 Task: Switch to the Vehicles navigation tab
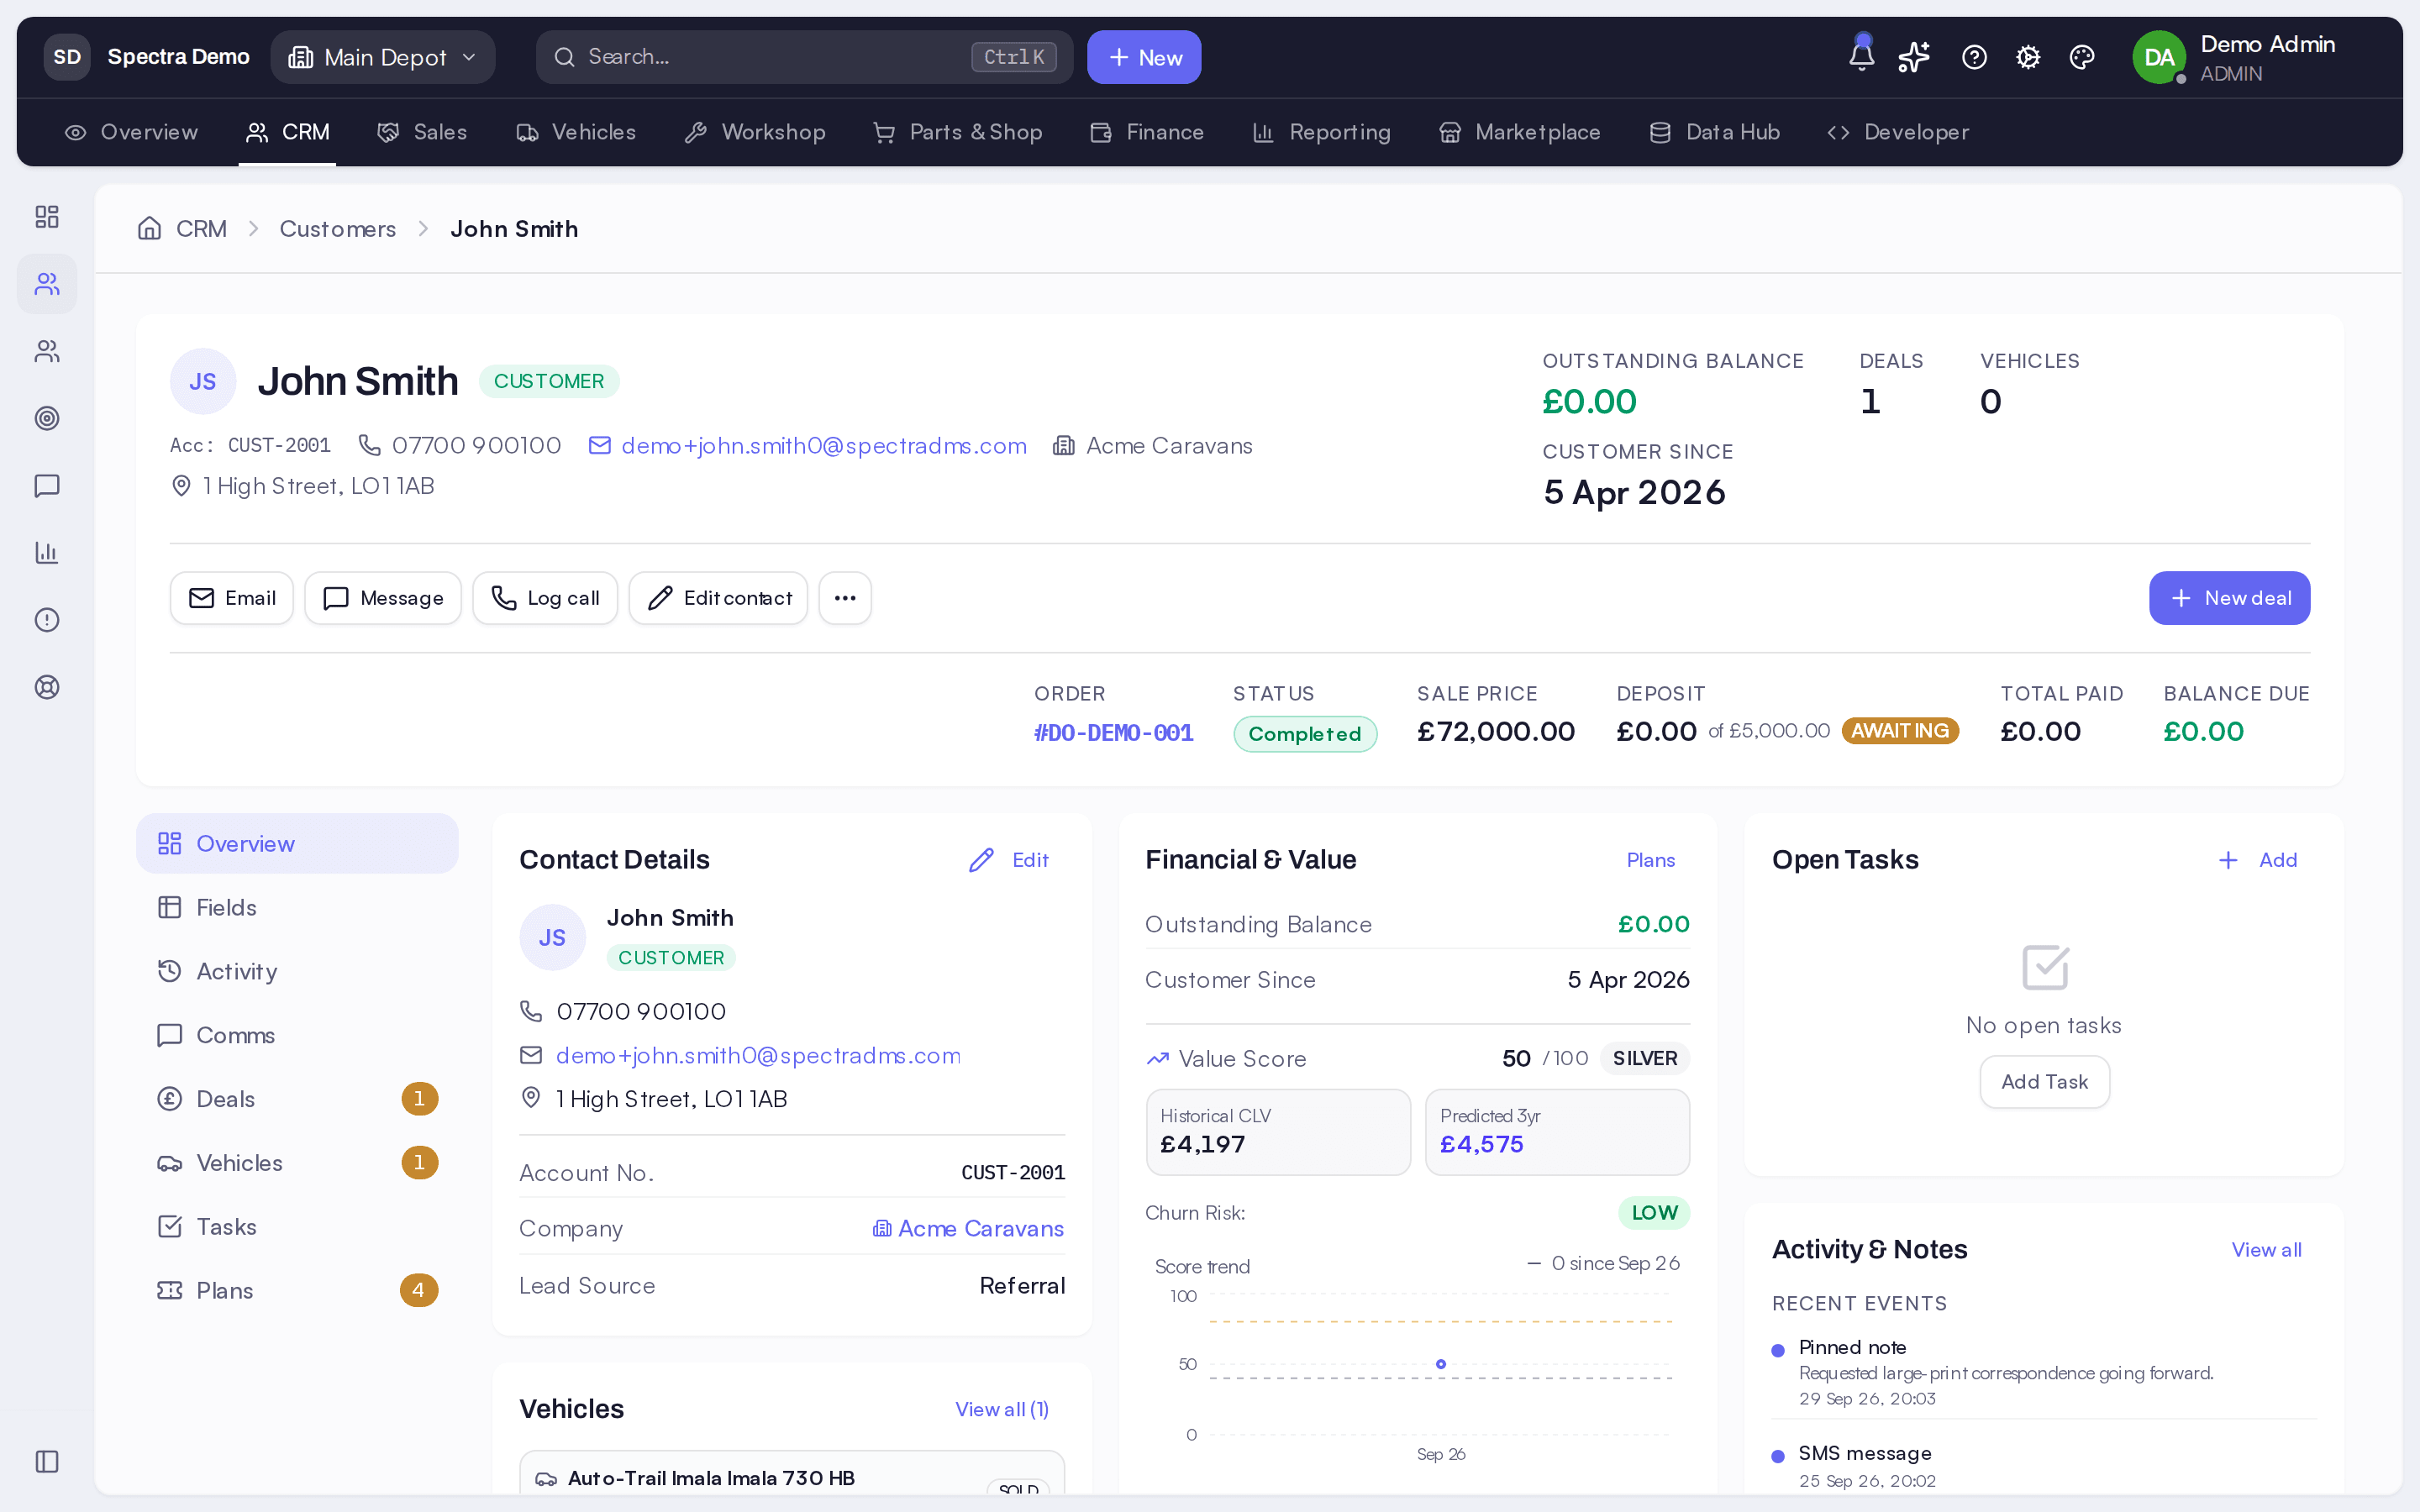point(576,132)
